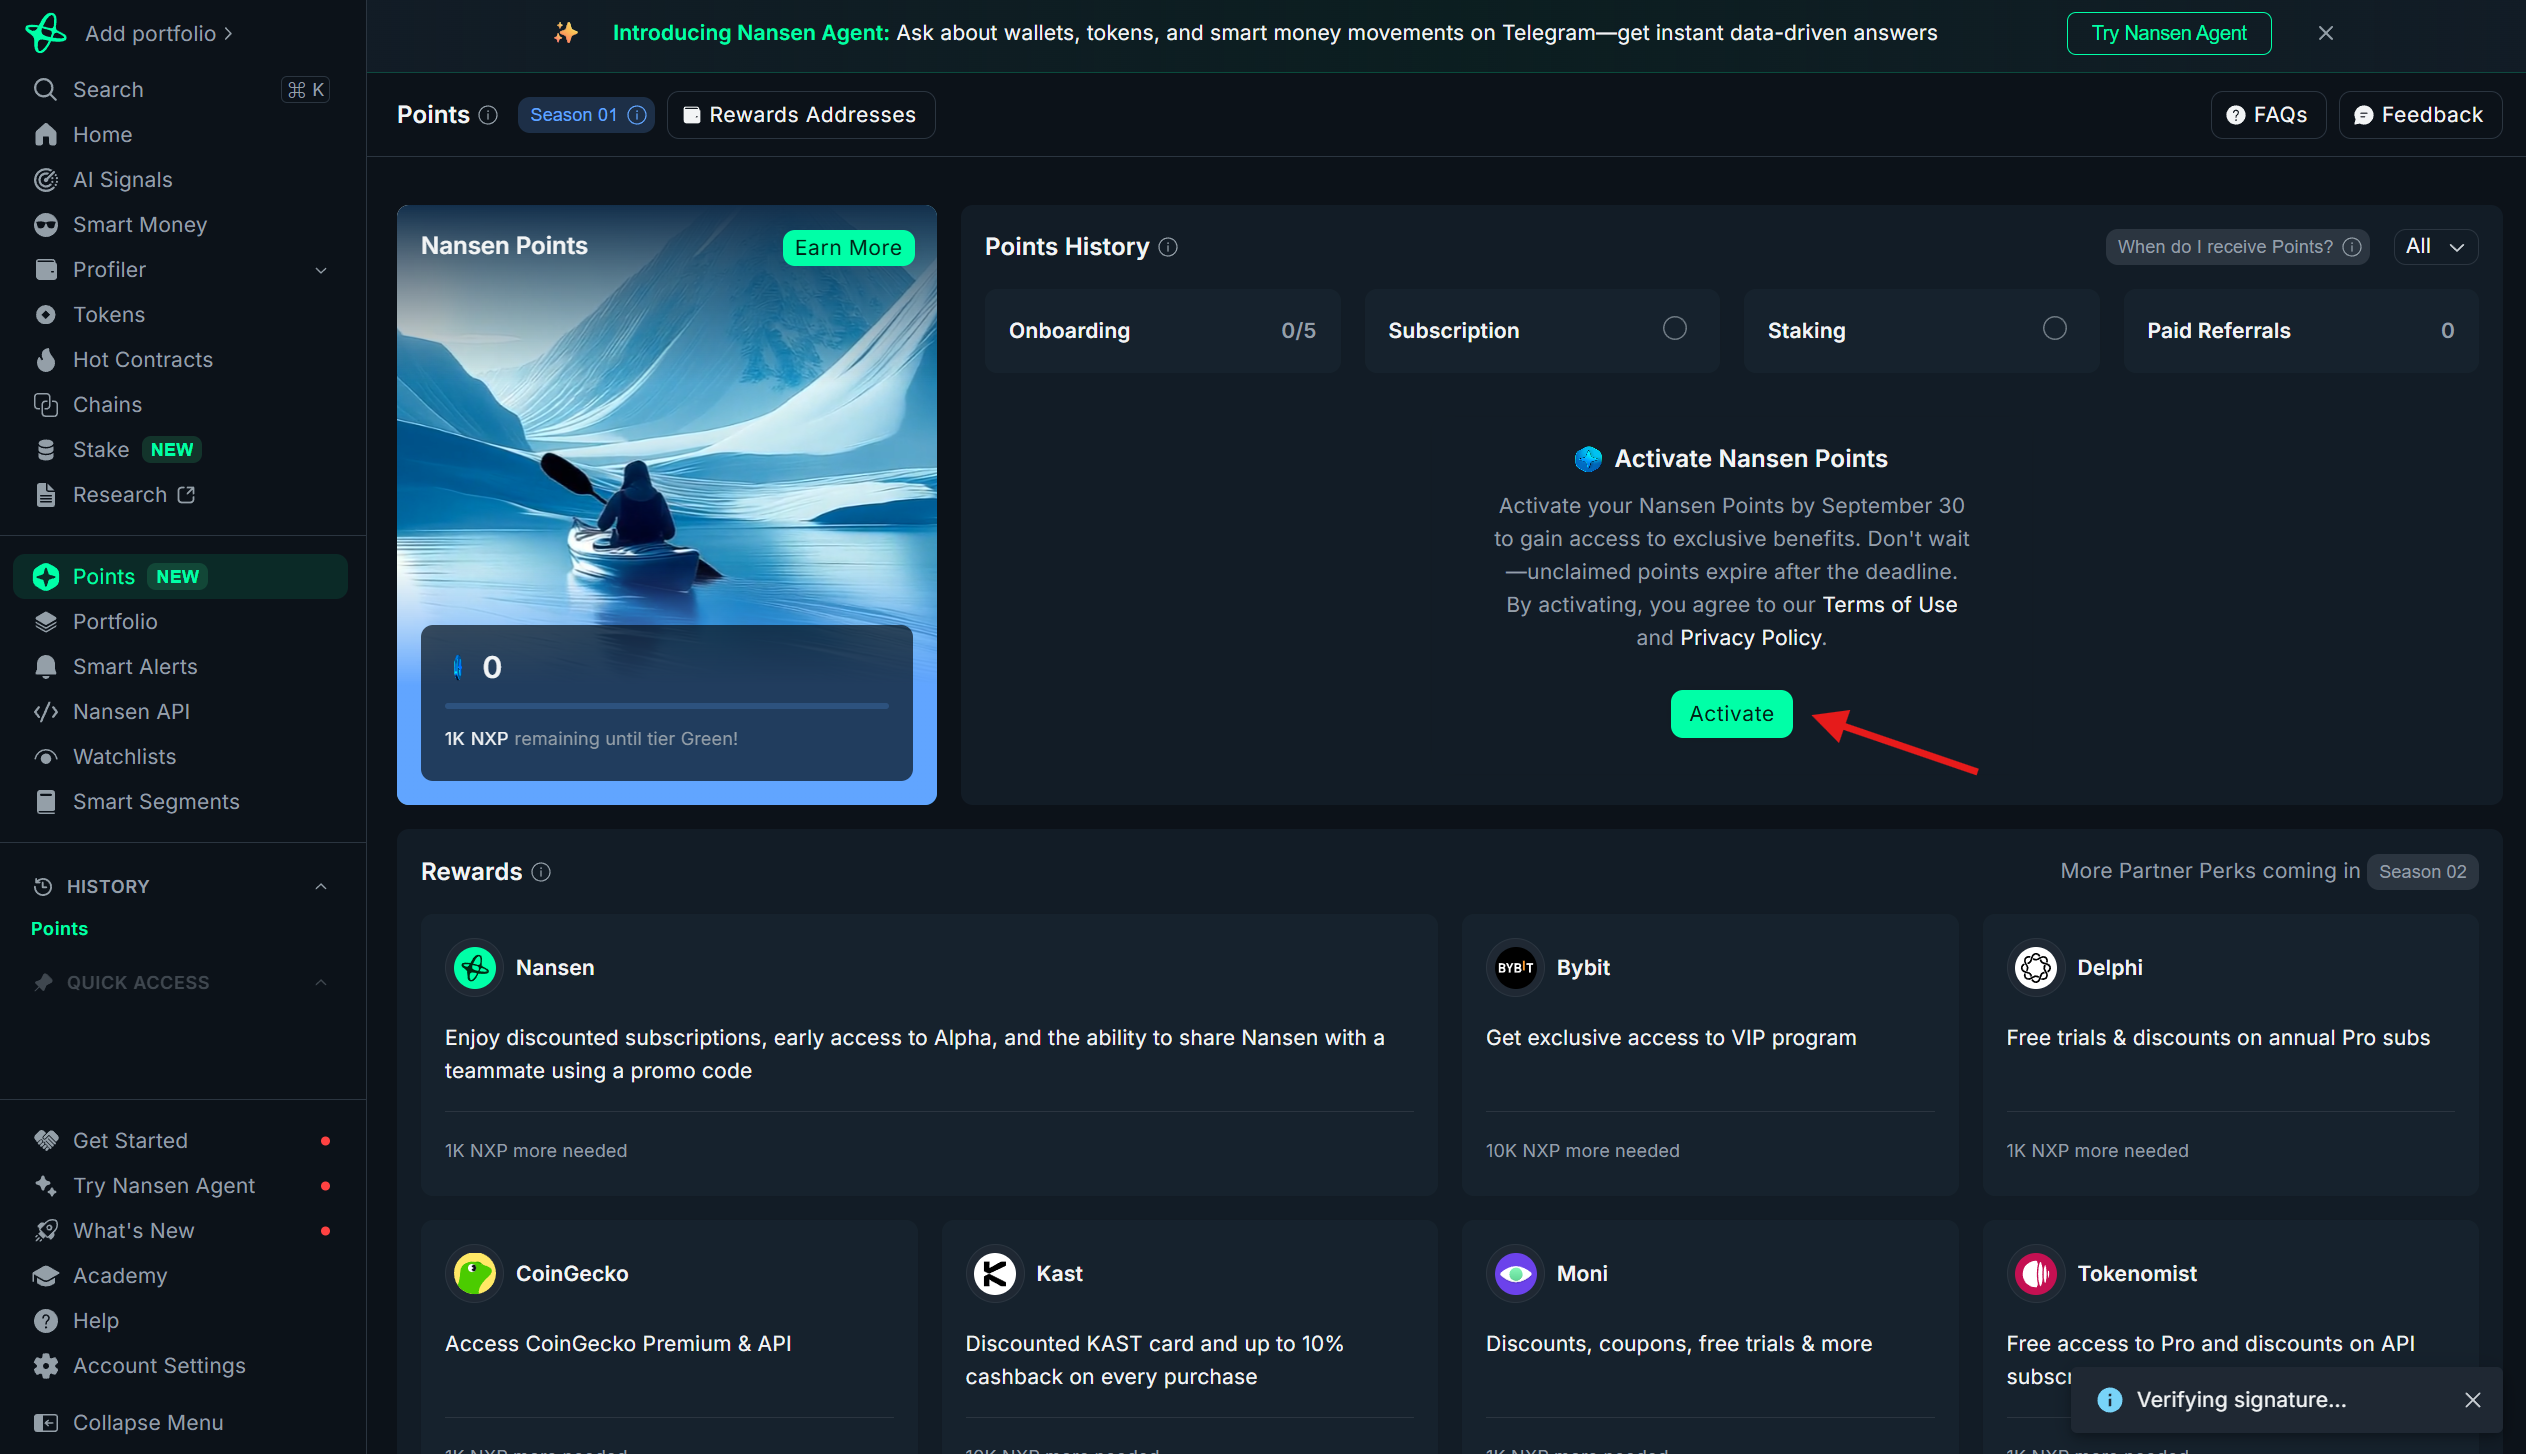Click the Account Settings gear icon
The height and width of the screenshot is (1454, 2526).
tap(45, 1365)
